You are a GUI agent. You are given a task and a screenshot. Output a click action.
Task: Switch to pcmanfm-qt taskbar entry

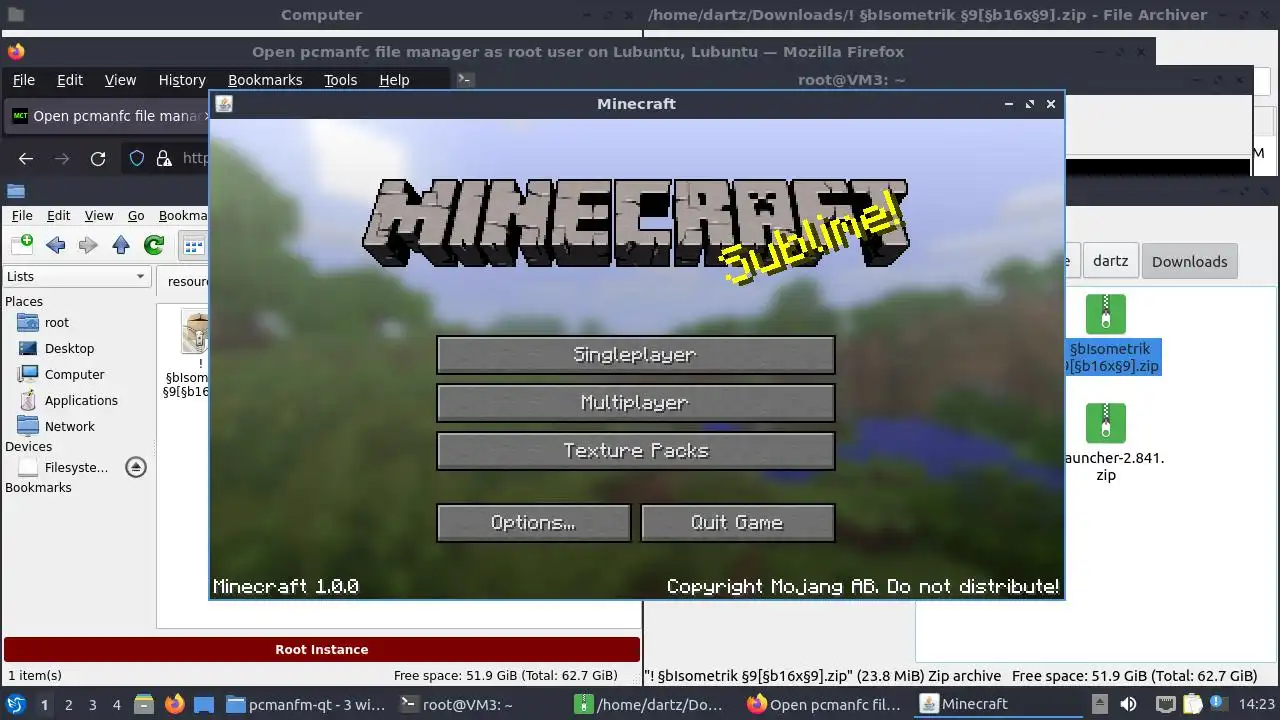(x=306, y=705)
